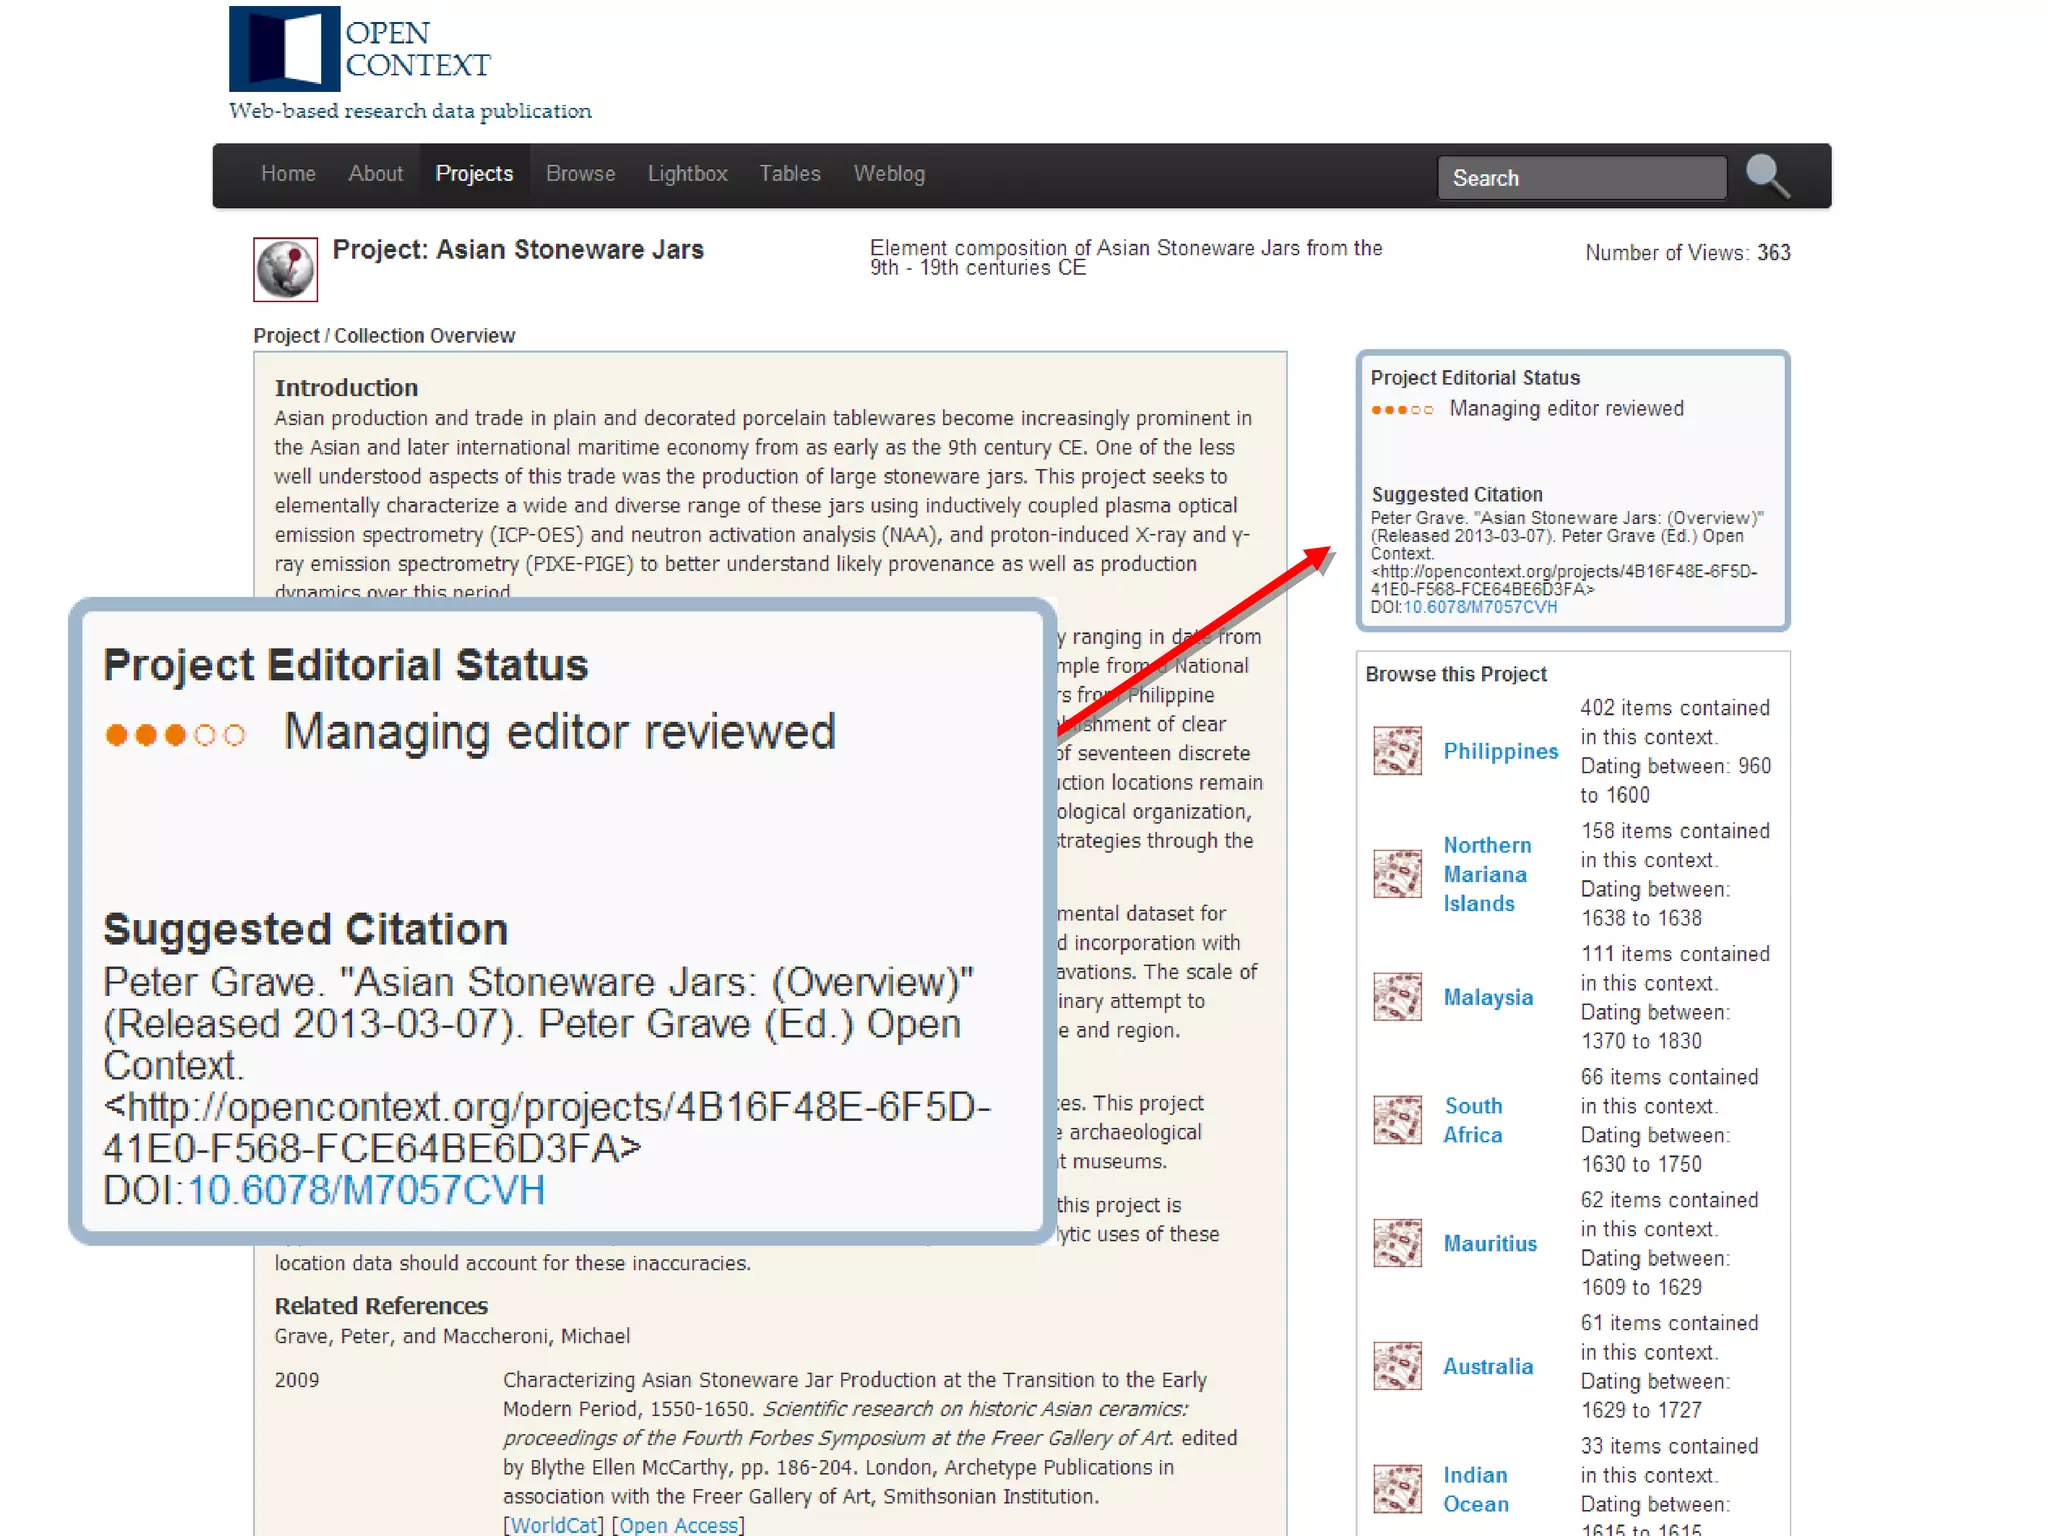The width and height of the screenshot is (2048, 1536).
Task: Open the Weblog navigation link
Action: (x=889, y=174)
